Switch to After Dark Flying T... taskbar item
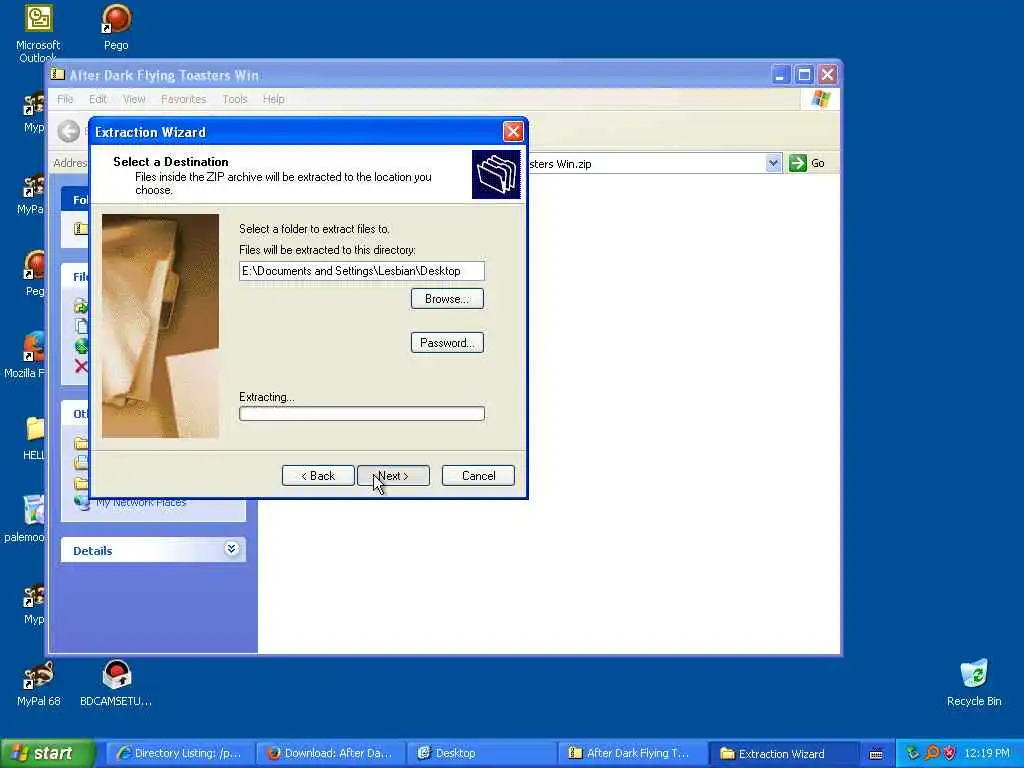Screen dimensions: 1024x768 click(631, 753)
